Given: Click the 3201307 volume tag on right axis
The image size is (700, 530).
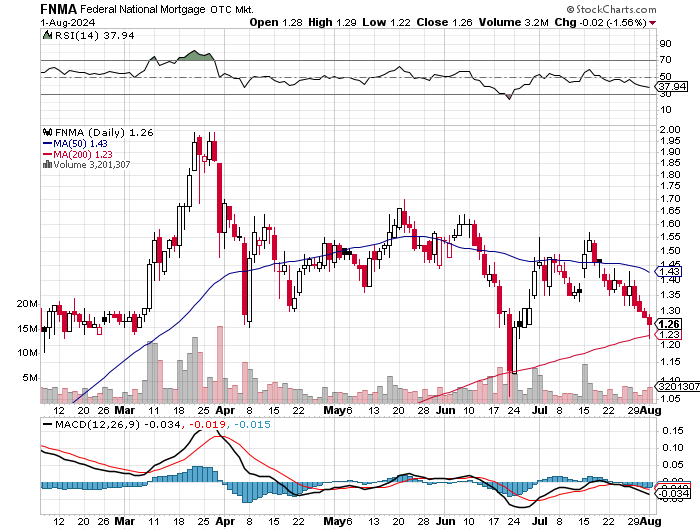Looking at the screenshot, I should click(x=677, y=386).
